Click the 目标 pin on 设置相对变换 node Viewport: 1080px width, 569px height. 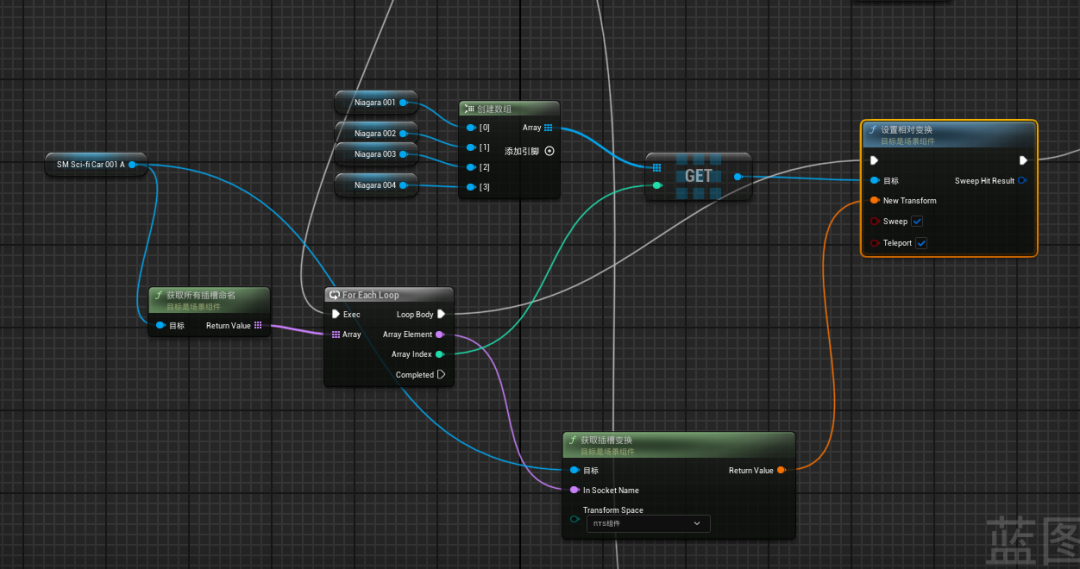pos(875,180)
